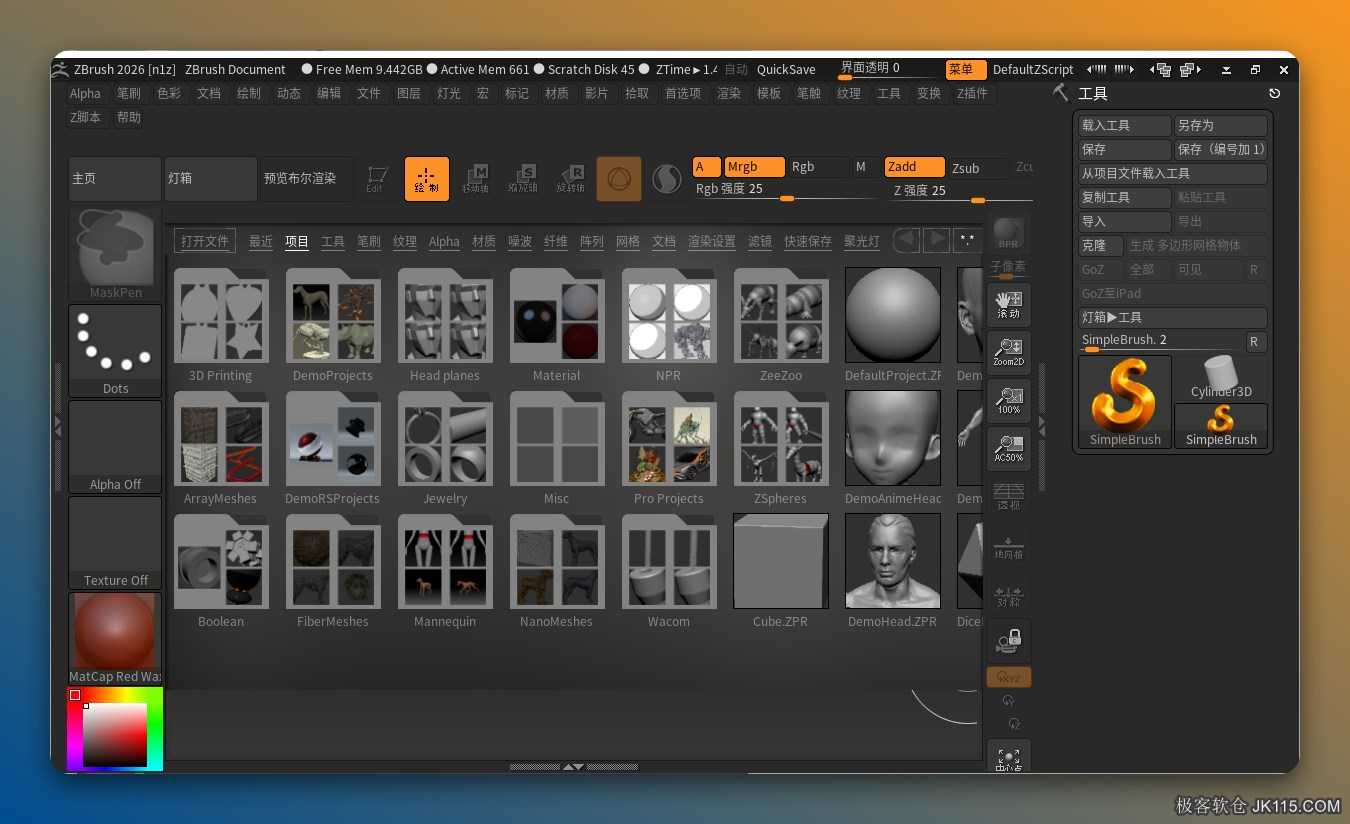The width and height of the screenshot is (1350, 824).
Task: Open the ZSpheres folder
Action: pos(781,449)
